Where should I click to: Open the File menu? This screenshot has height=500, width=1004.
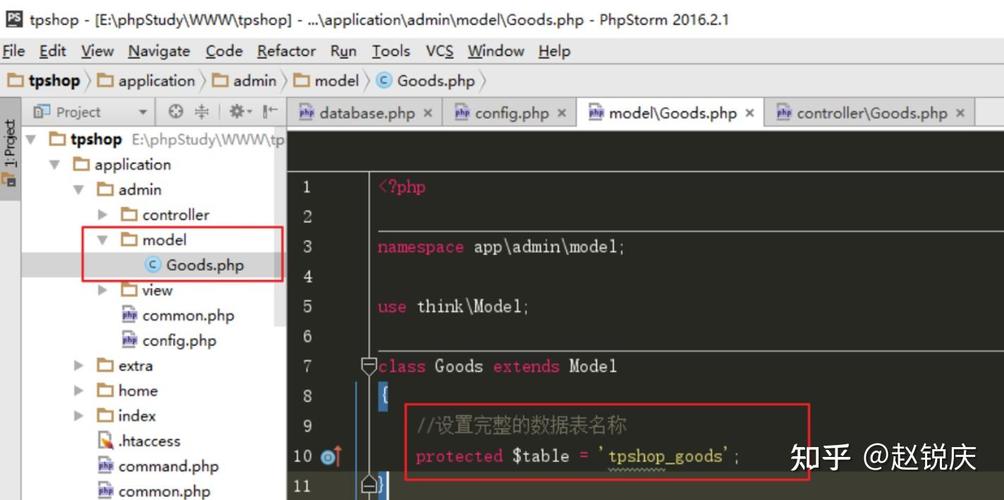13,51
